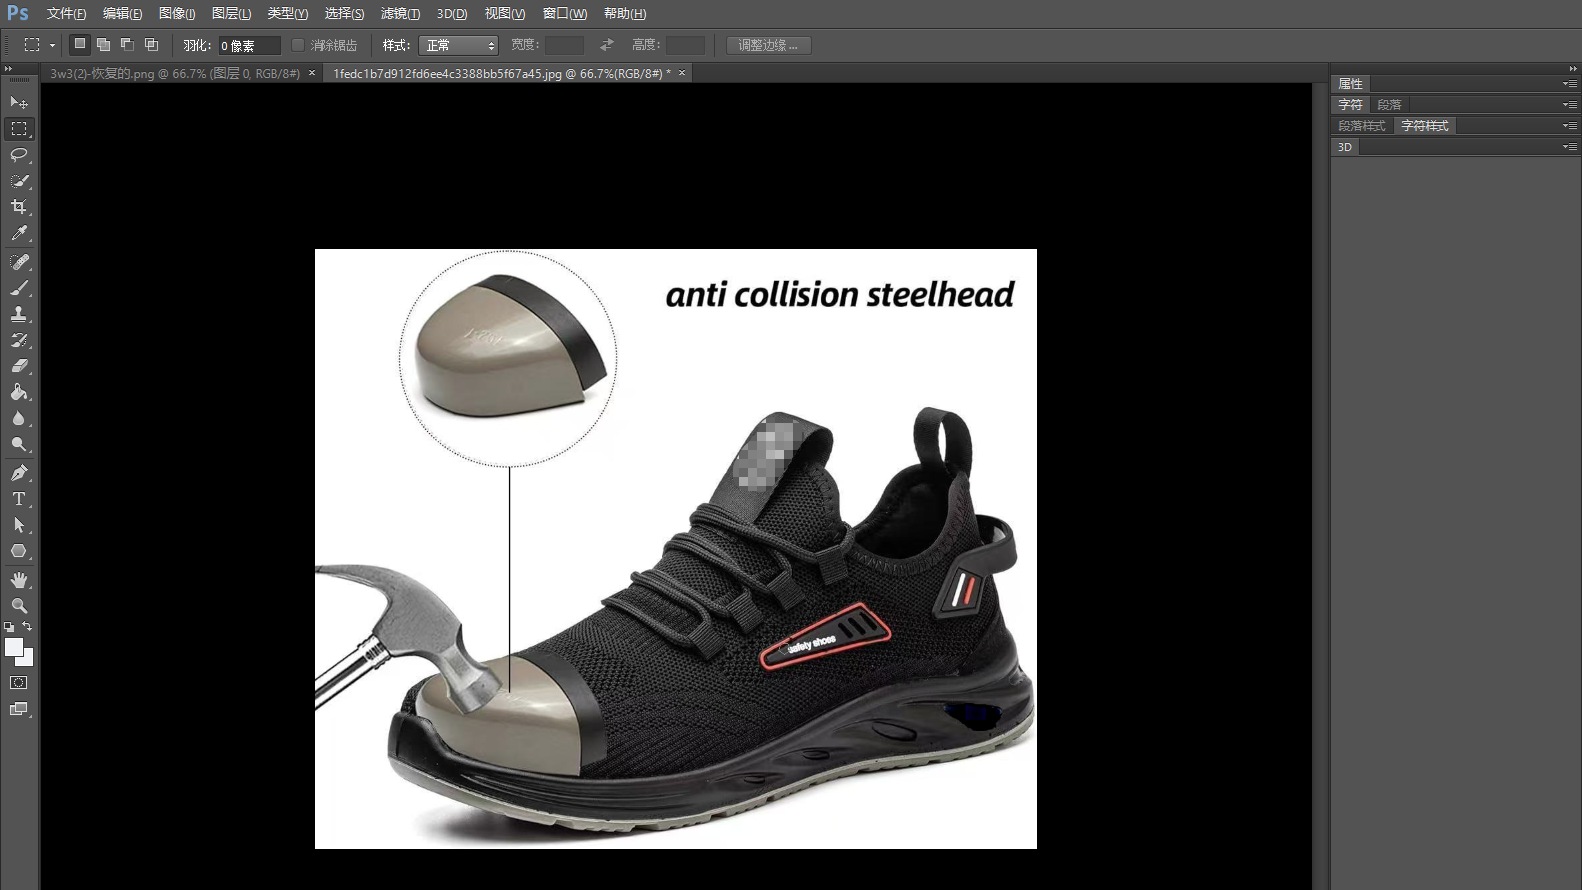Choose New Selection mode in options bar

[80, 45]
